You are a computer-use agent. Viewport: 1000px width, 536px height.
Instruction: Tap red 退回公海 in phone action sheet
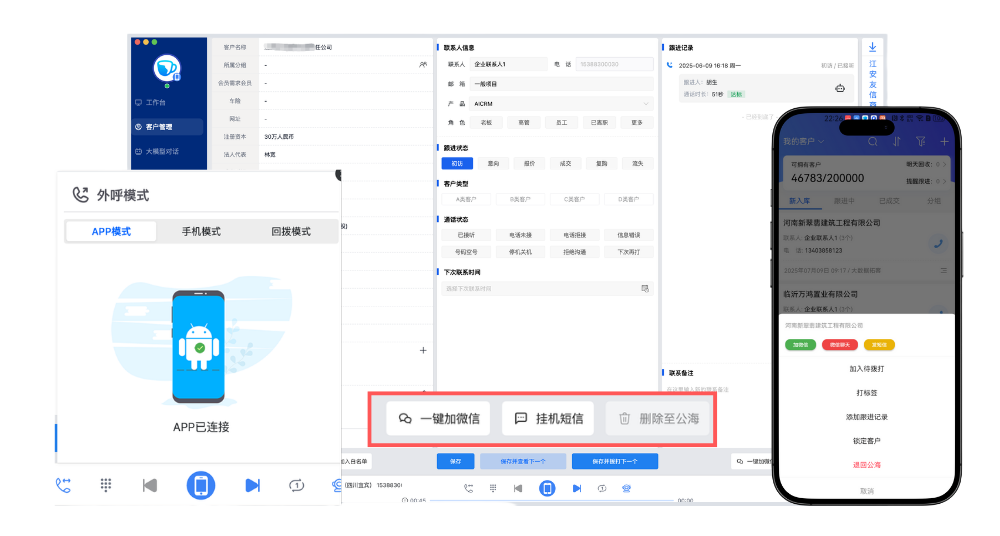pyautogui.click(x=867, y=465)
